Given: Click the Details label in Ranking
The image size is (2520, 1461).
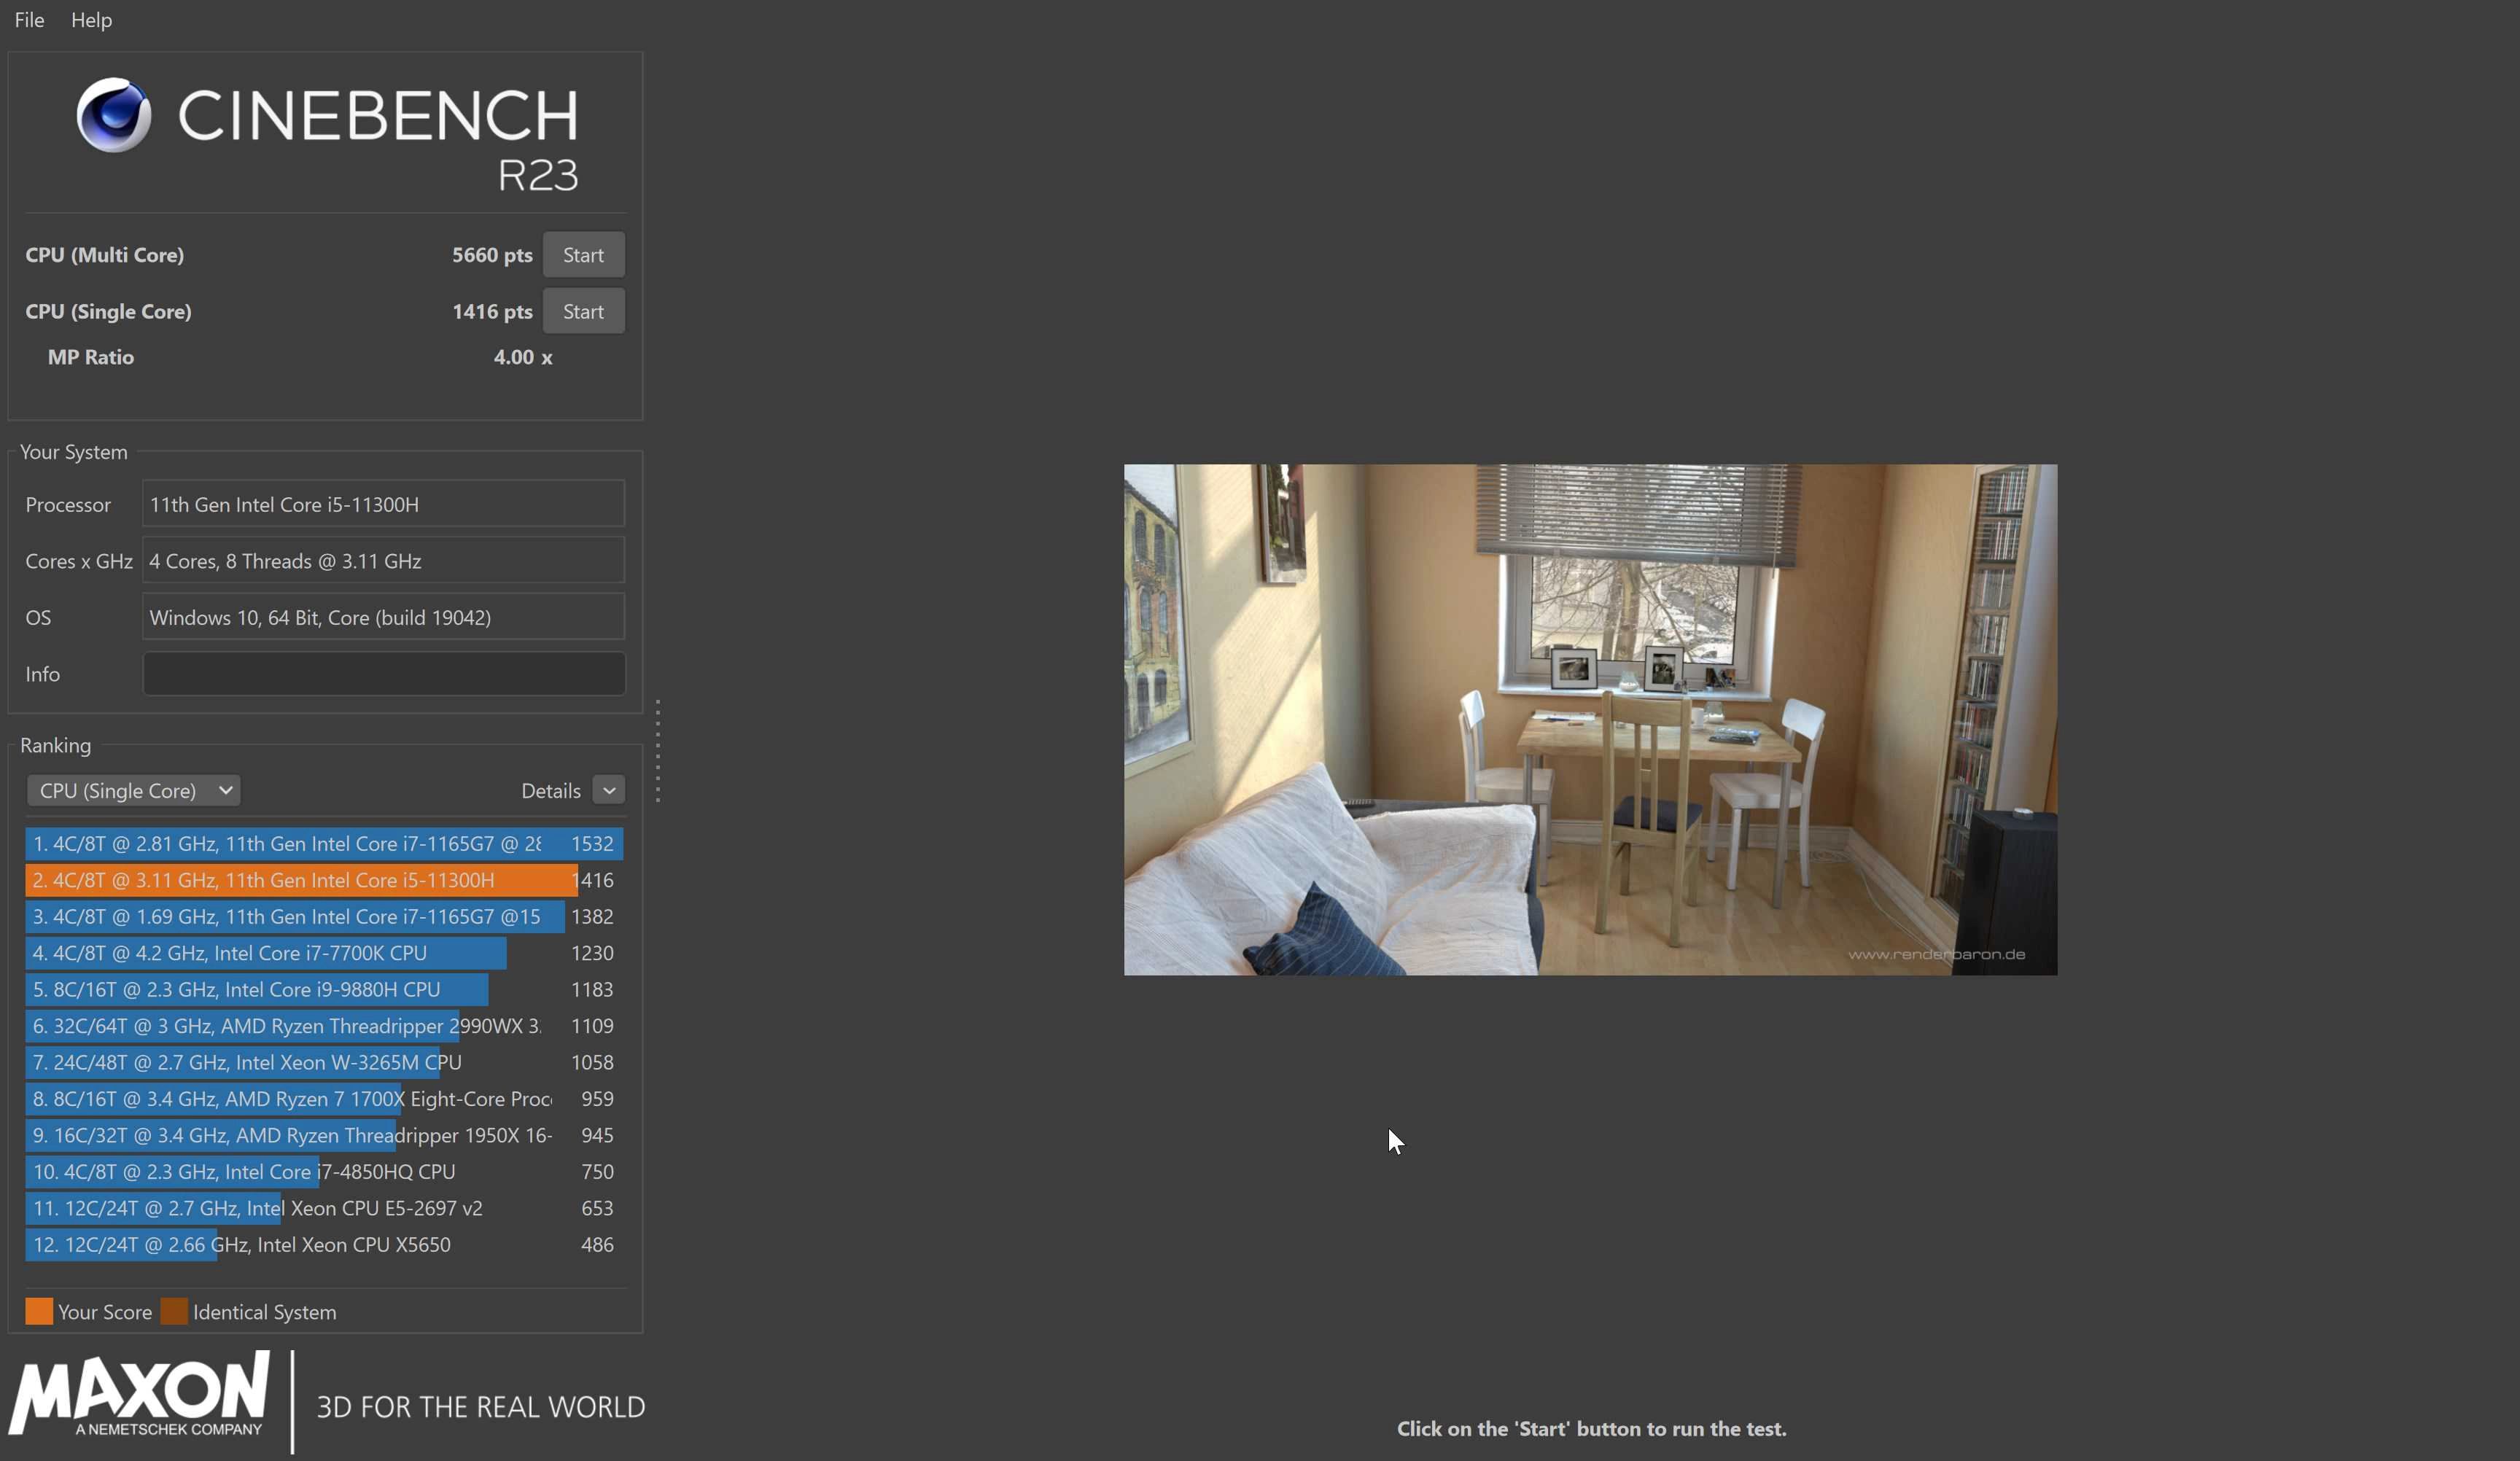Looking at the screenshot, I should coord(550,791).
